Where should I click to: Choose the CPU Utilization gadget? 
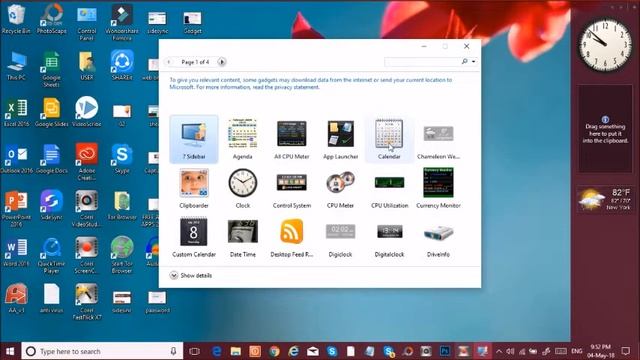click(x=389, y=188)
